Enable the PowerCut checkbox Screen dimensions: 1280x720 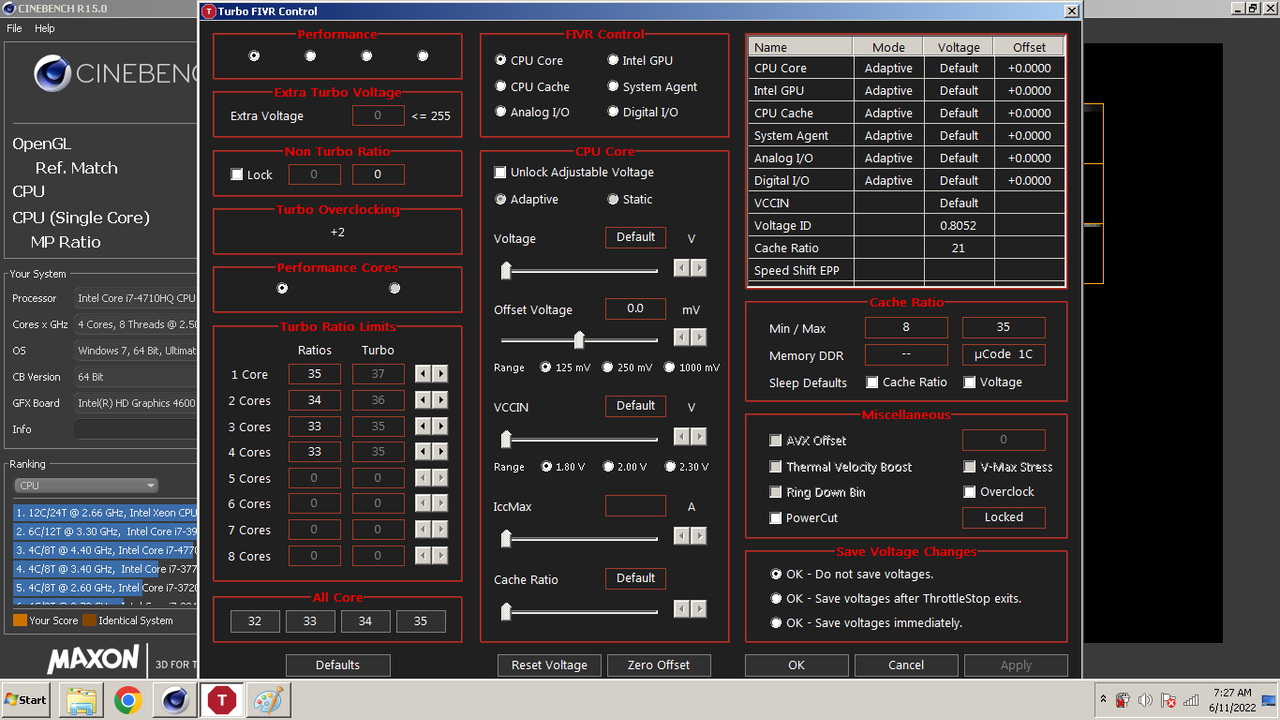point(775,518)
